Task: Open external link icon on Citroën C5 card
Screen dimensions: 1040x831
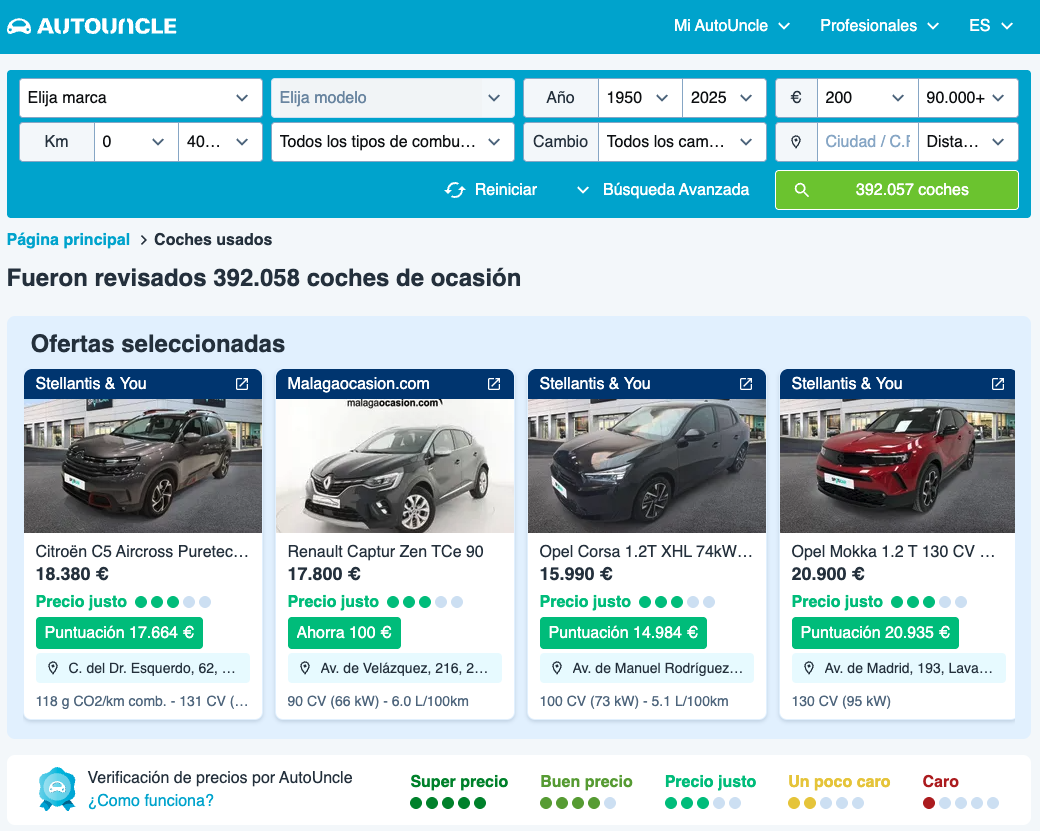Action: (242, 384)
